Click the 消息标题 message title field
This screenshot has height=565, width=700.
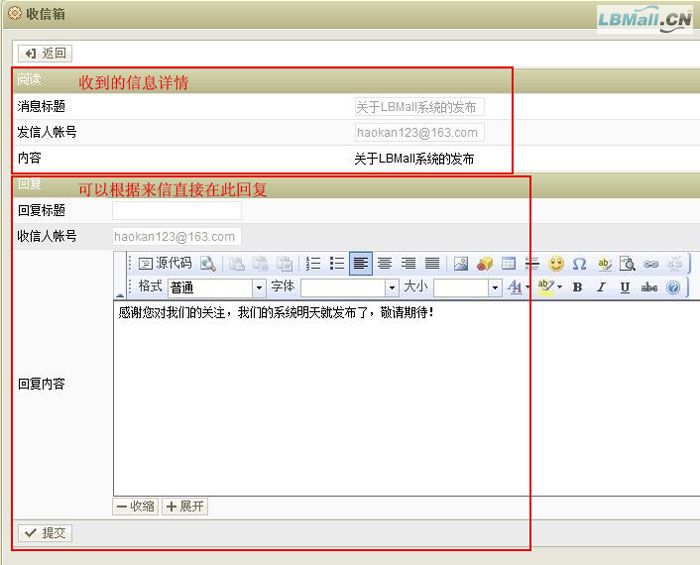click(x=420, y=107)
